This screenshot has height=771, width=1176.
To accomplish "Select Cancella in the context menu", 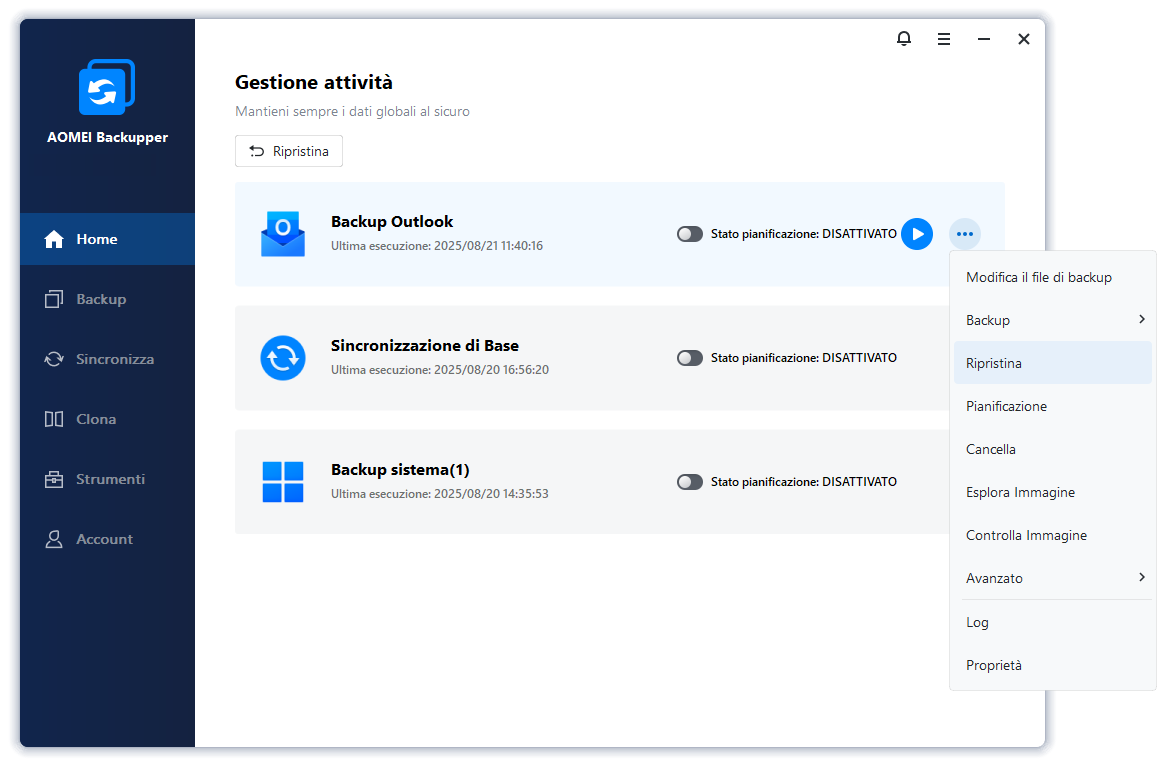I will (991, 449).
